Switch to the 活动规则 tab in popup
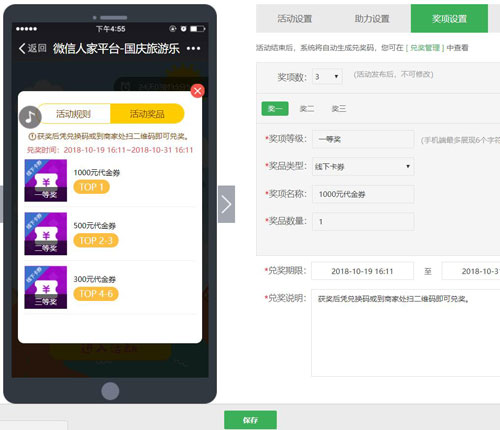500x430 pixels. 74,114
